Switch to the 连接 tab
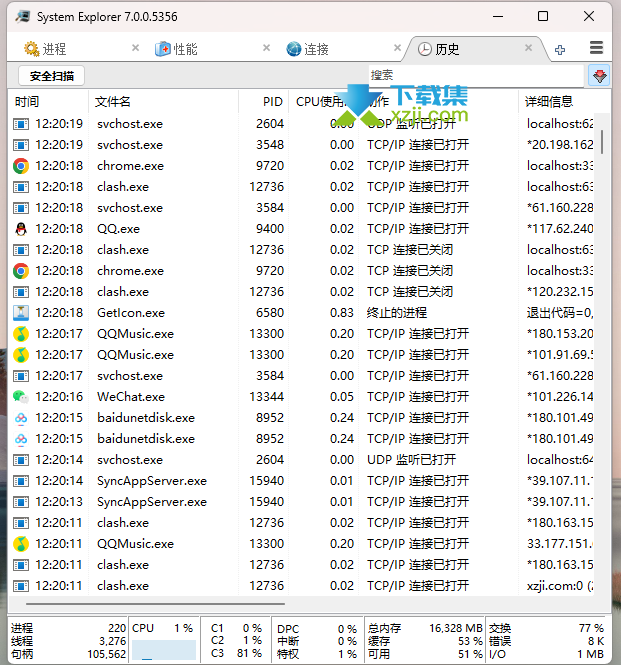621x665 pixels. (307, 49)
